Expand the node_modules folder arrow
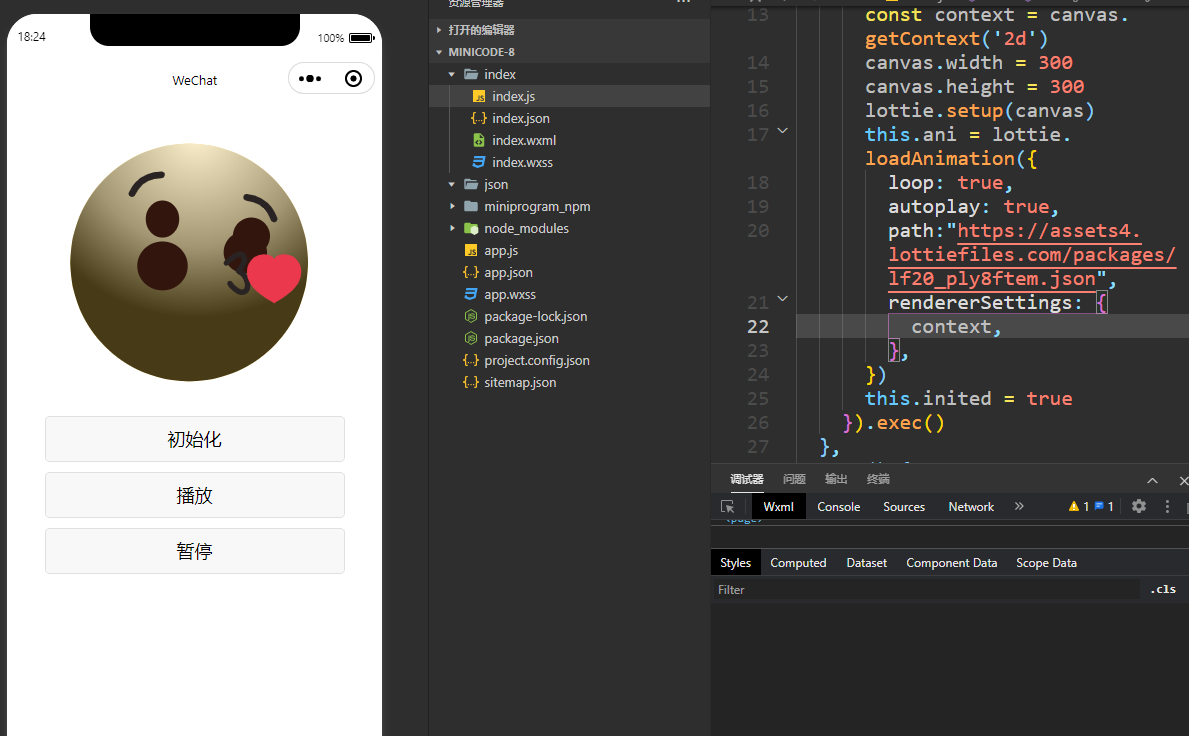Image resolution: width=1189 pixels, height=736 pixels. tap(452, 228)
